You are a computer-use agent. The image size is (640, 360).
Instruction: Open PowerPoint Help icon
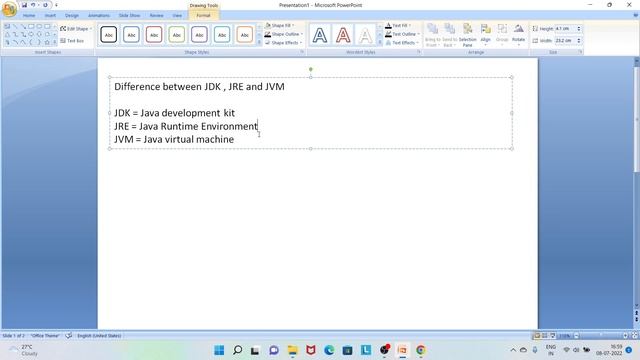[636, 16]
